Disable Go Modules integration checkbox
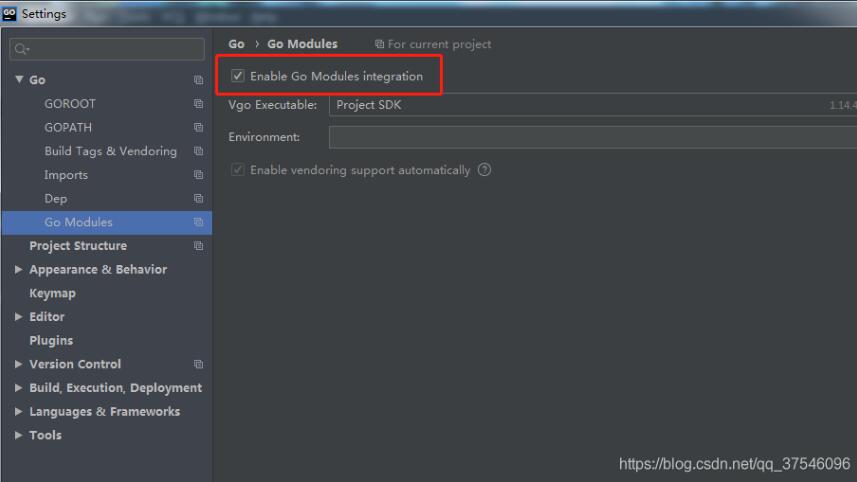This screenshot has height=482, width=857. click(238, 76)
